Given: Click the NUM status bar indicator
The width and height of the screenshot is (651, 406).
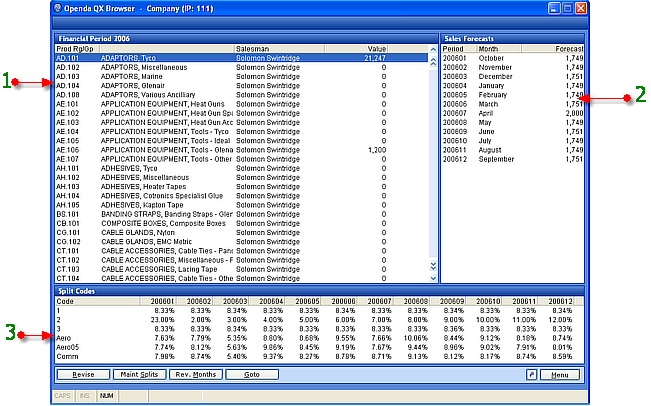Looking at the screenshot, I should [106, 396].
